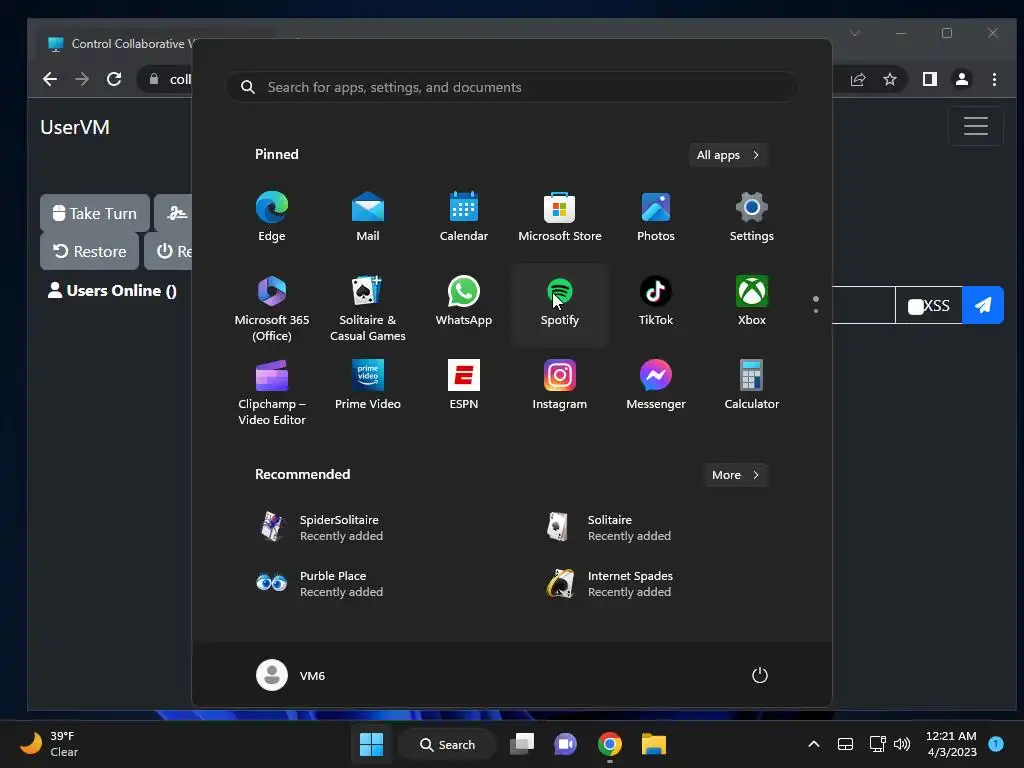Screen dimensions: 1024x768
Task: Open the Xbox app
Action: pos(752,301)
